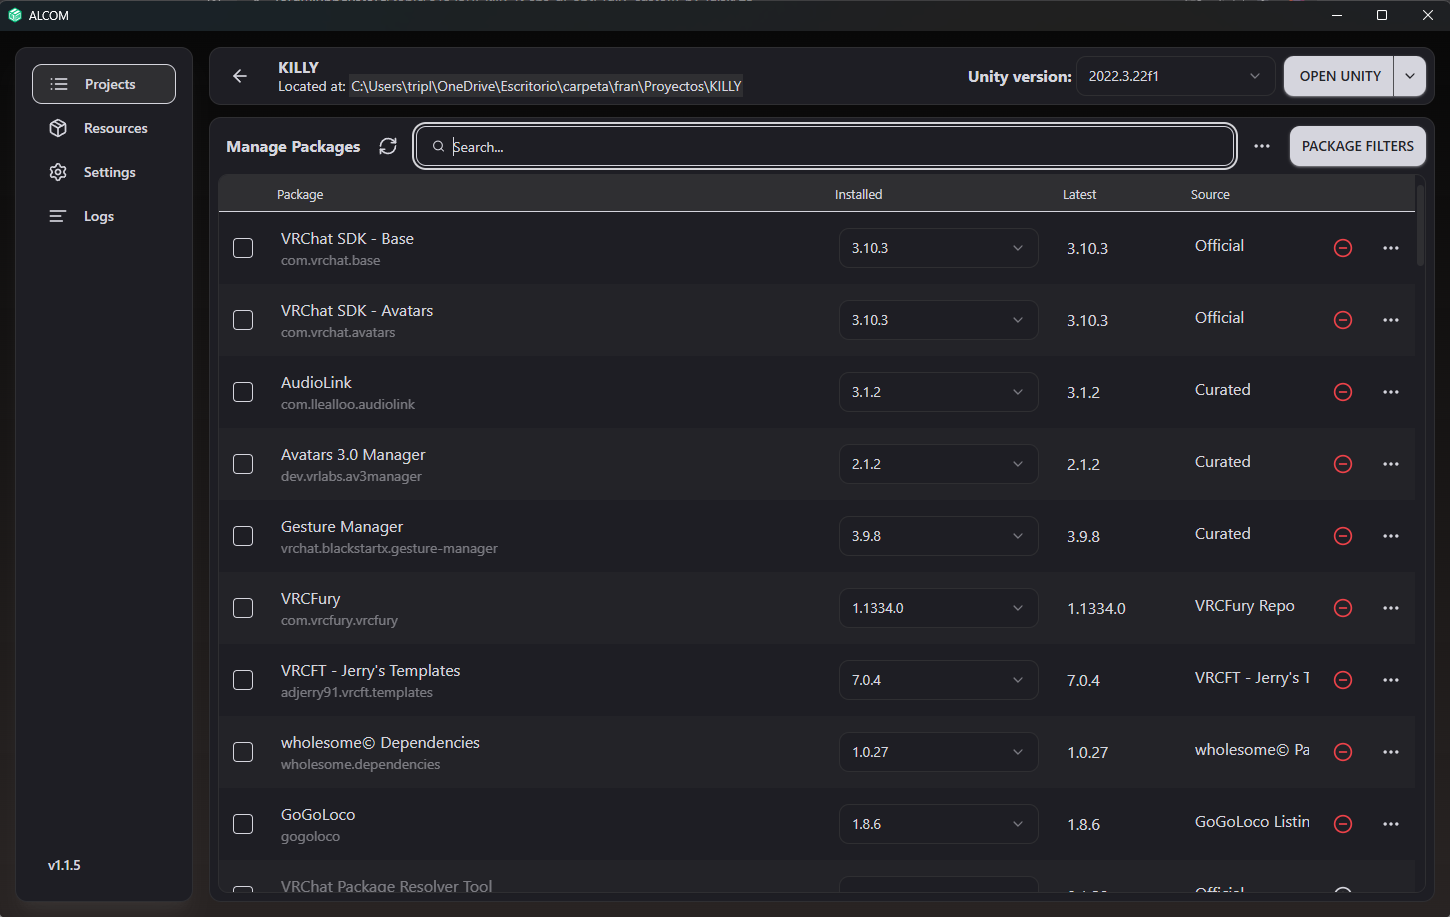Open the more options menu beside search
The image size is (1450, 917).
(x=1262, y=146)
